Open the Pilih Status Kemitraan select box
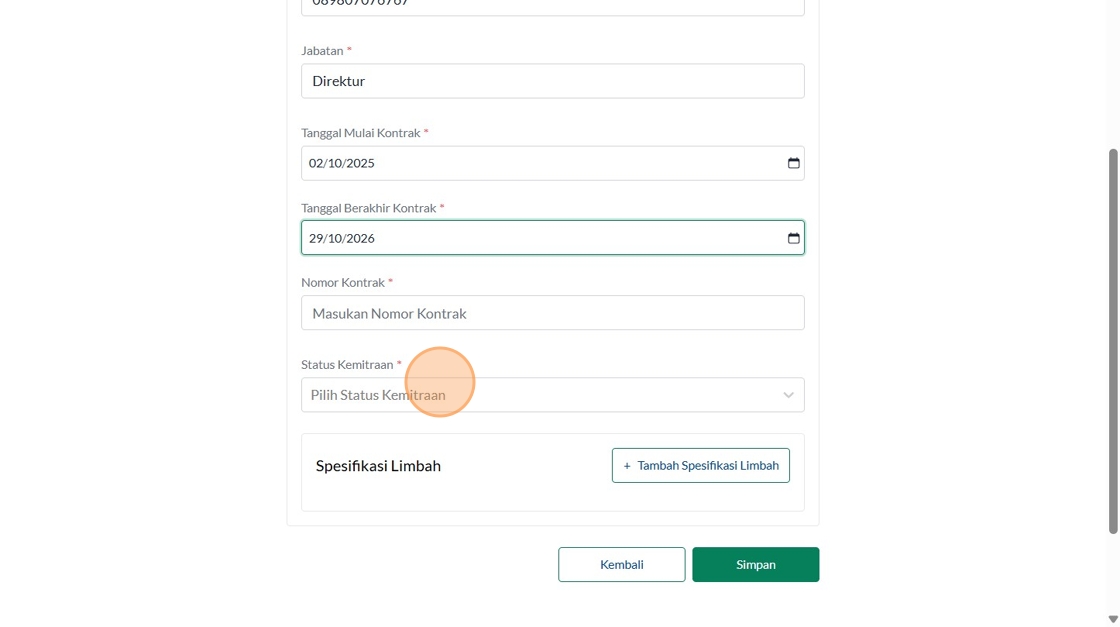This screenshot has width=1120, height=627. 540,395
